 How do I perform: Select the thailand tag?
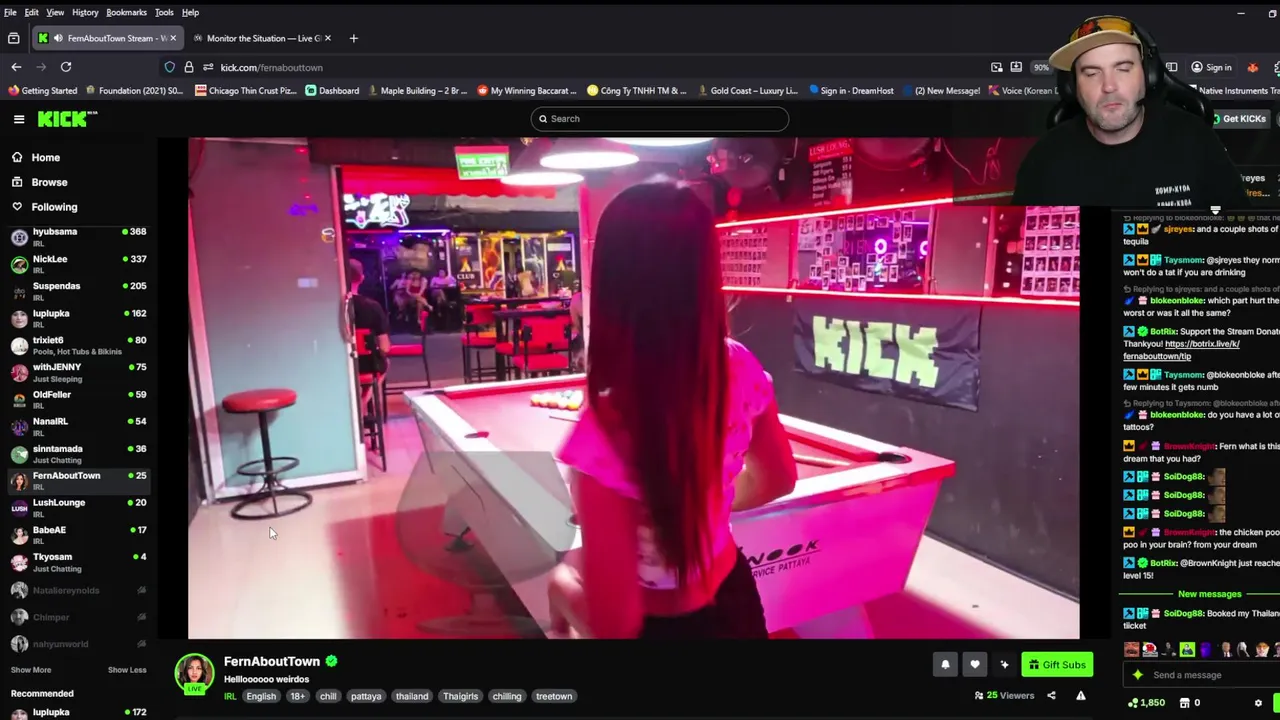pos(412,696)
